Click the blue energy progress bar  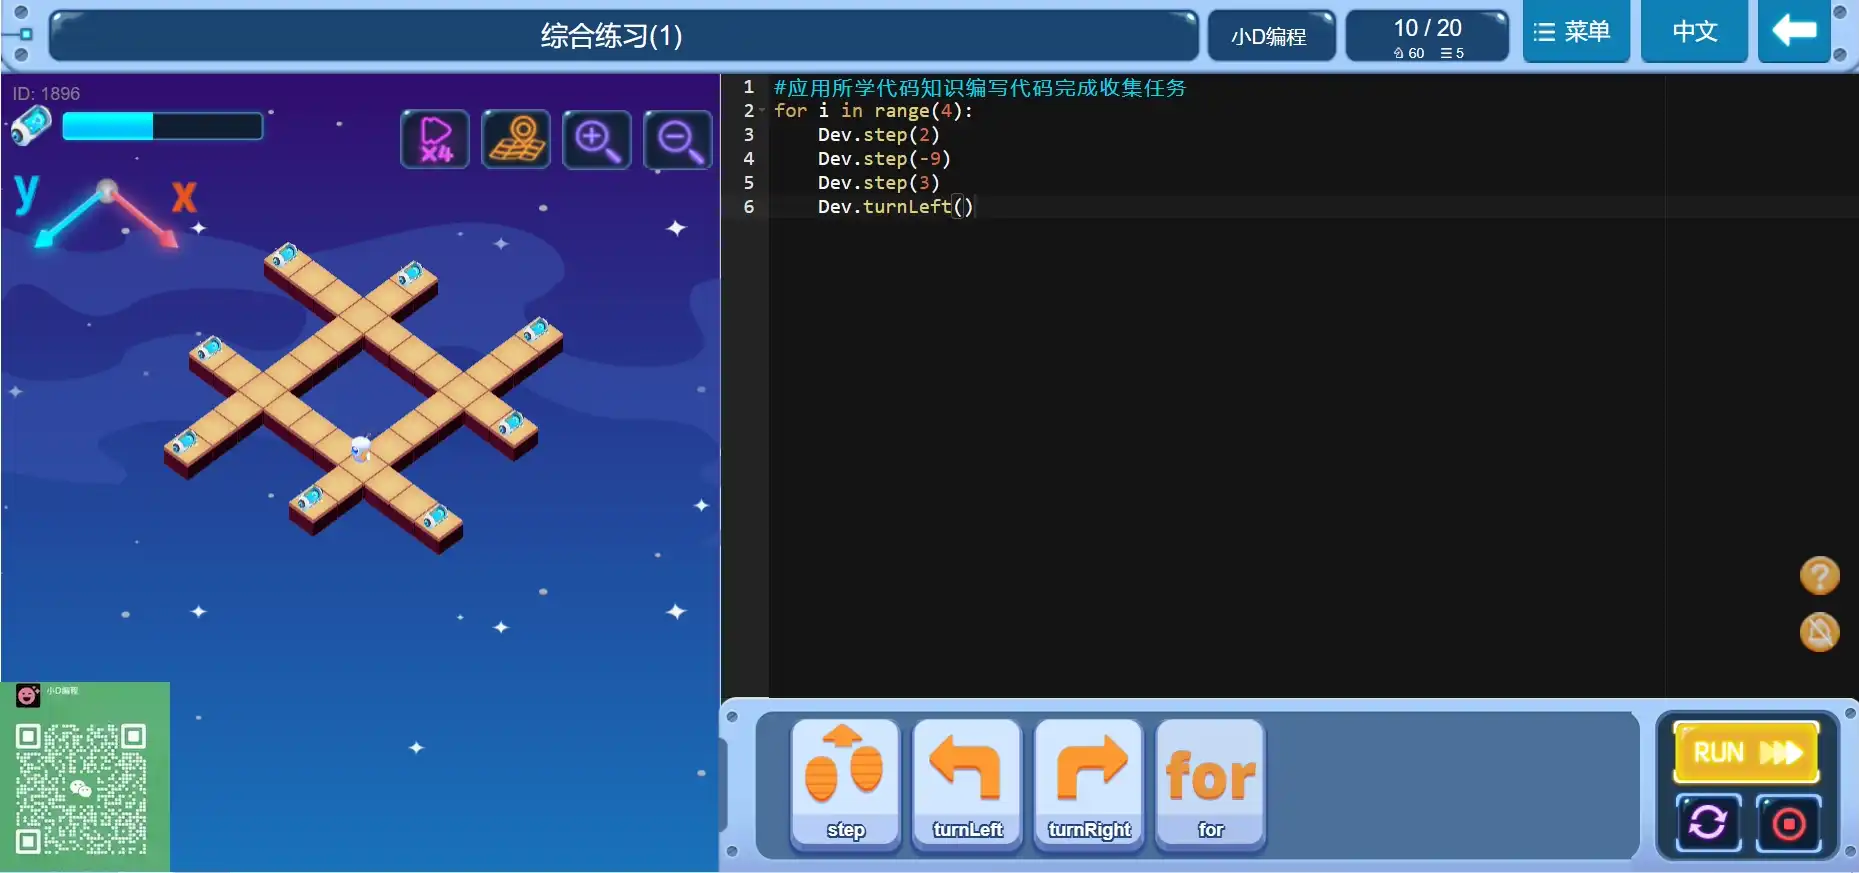pyautogui.click(x=162, y=126)
